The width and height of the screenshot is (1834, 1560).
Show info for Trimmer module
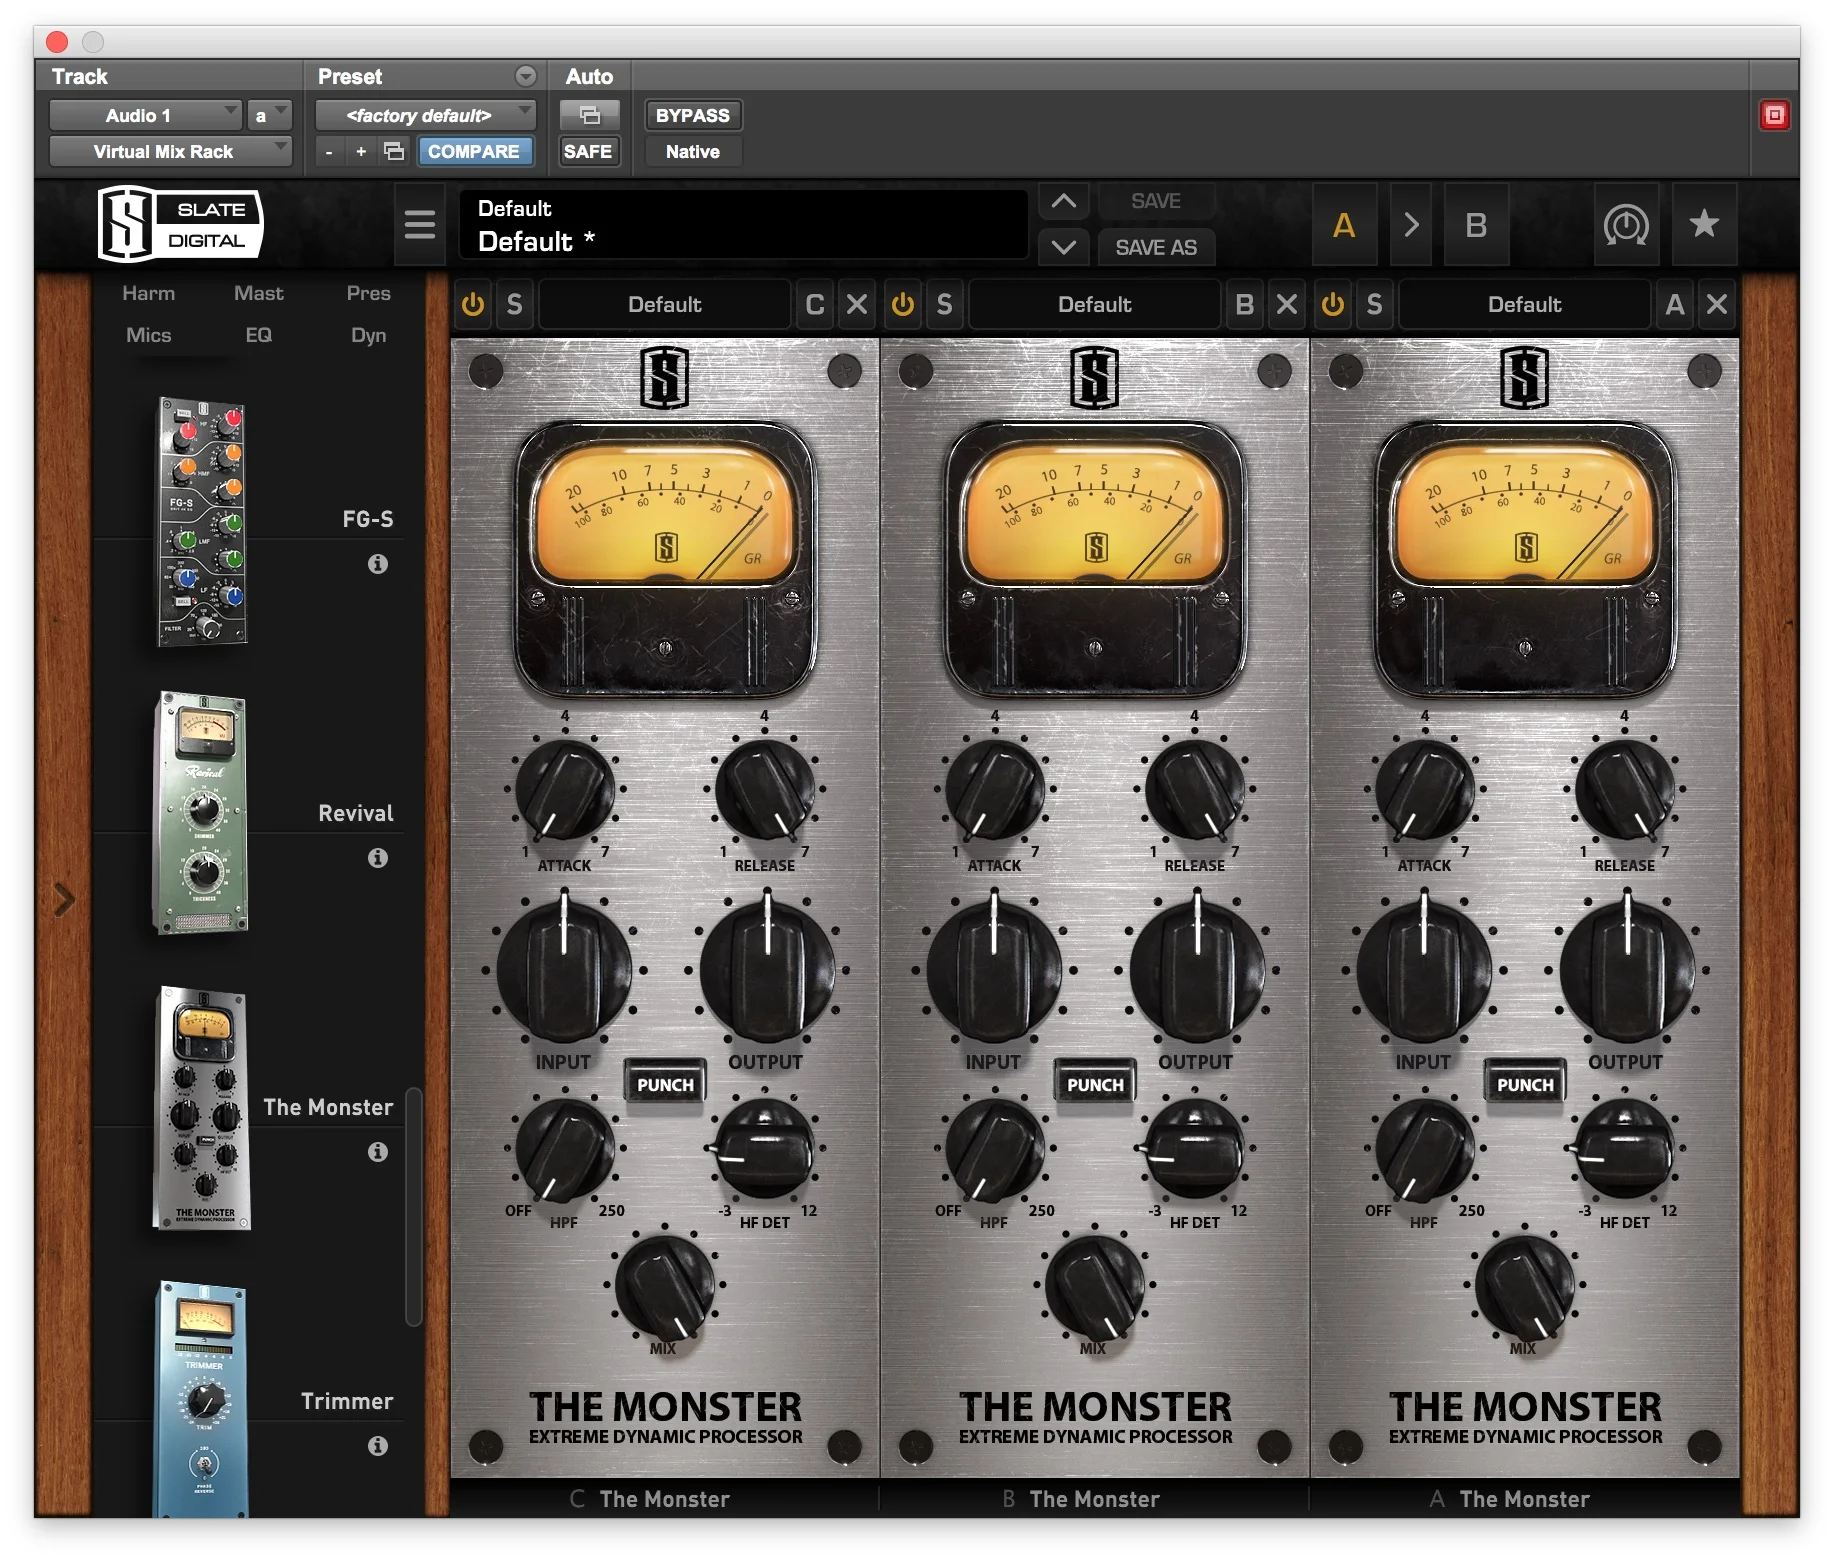point(378,1446)
